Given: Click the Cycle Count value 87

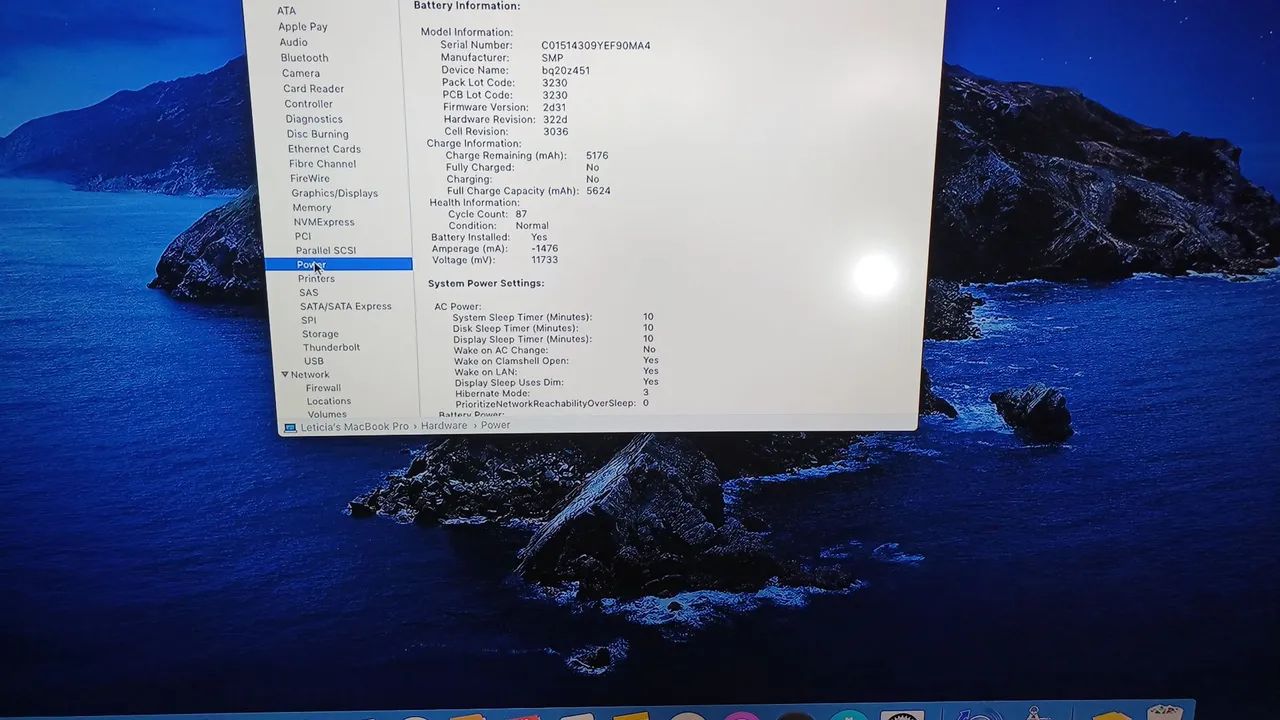Looking at the screenshot, I should [x=521, y=214].
